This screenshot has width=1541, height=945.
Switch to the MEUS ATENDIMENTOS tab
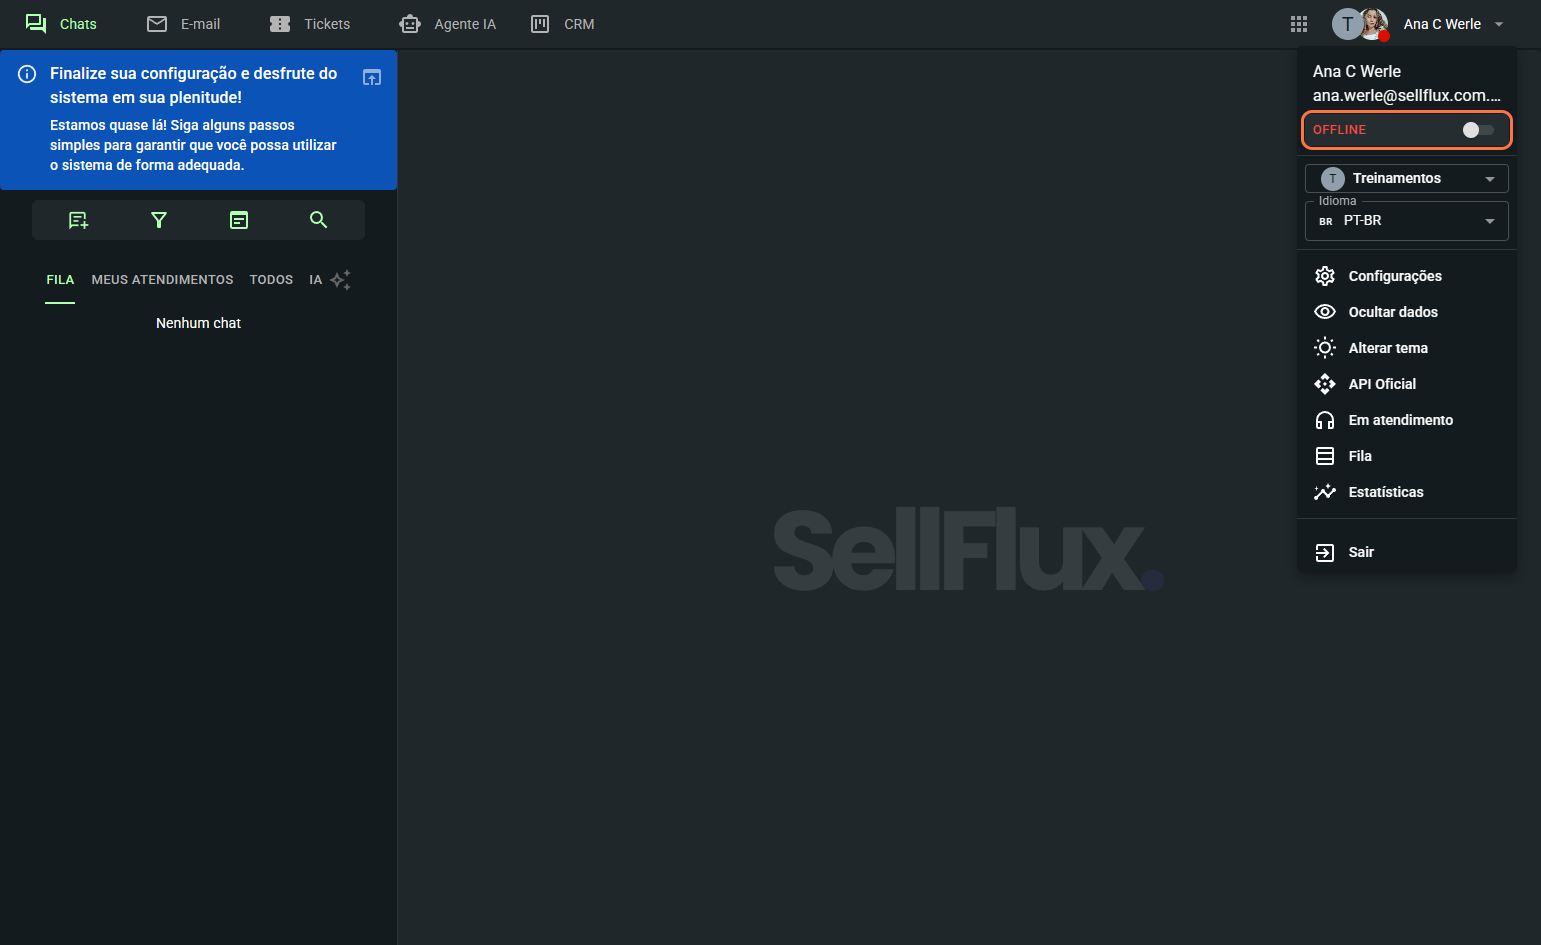click(162, 280)
